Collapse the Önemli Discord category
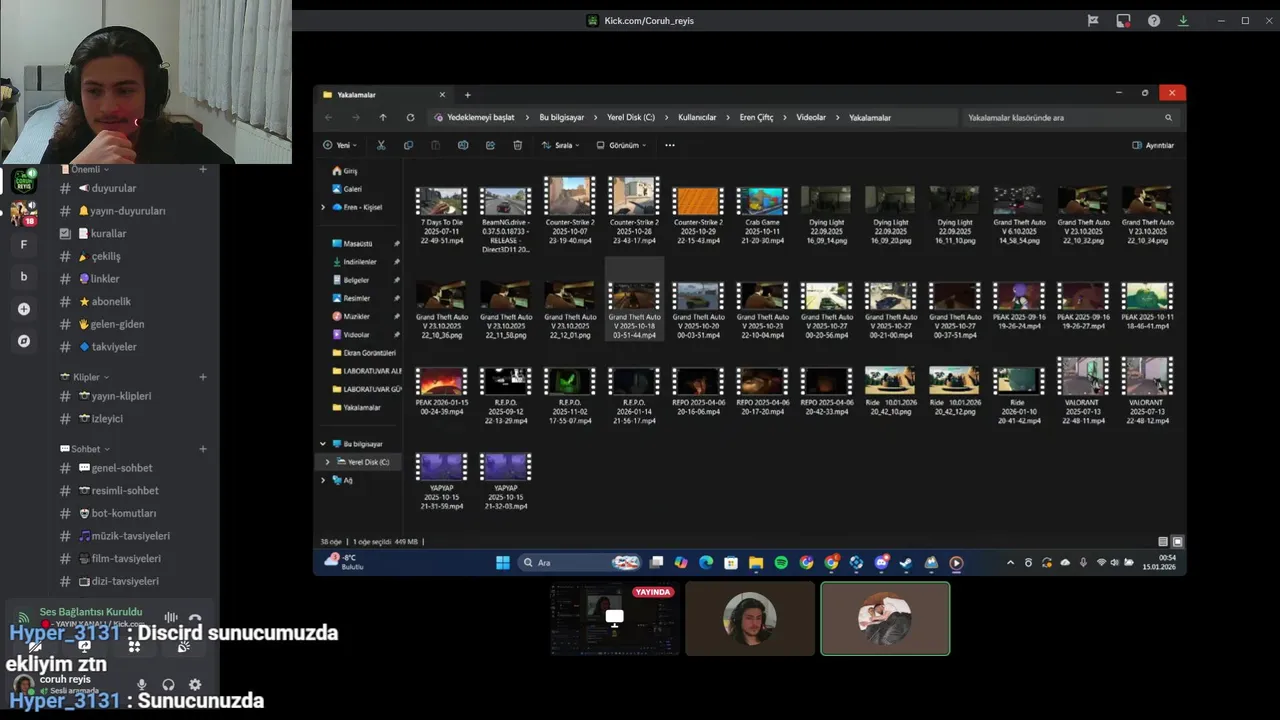This screenshot has height=720, width=1280. click(85, 170)
